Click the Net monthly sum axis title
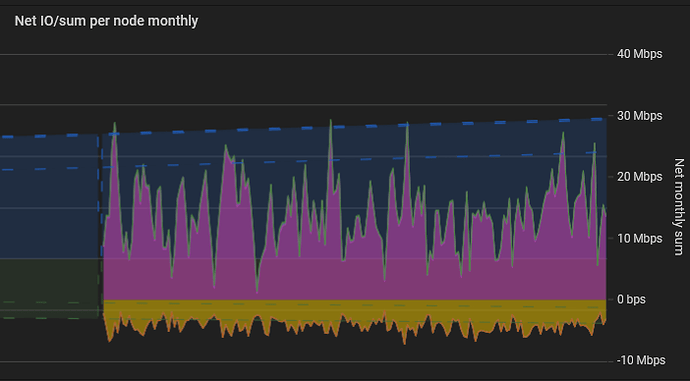 pyautogui.click(x=679, y=207)
